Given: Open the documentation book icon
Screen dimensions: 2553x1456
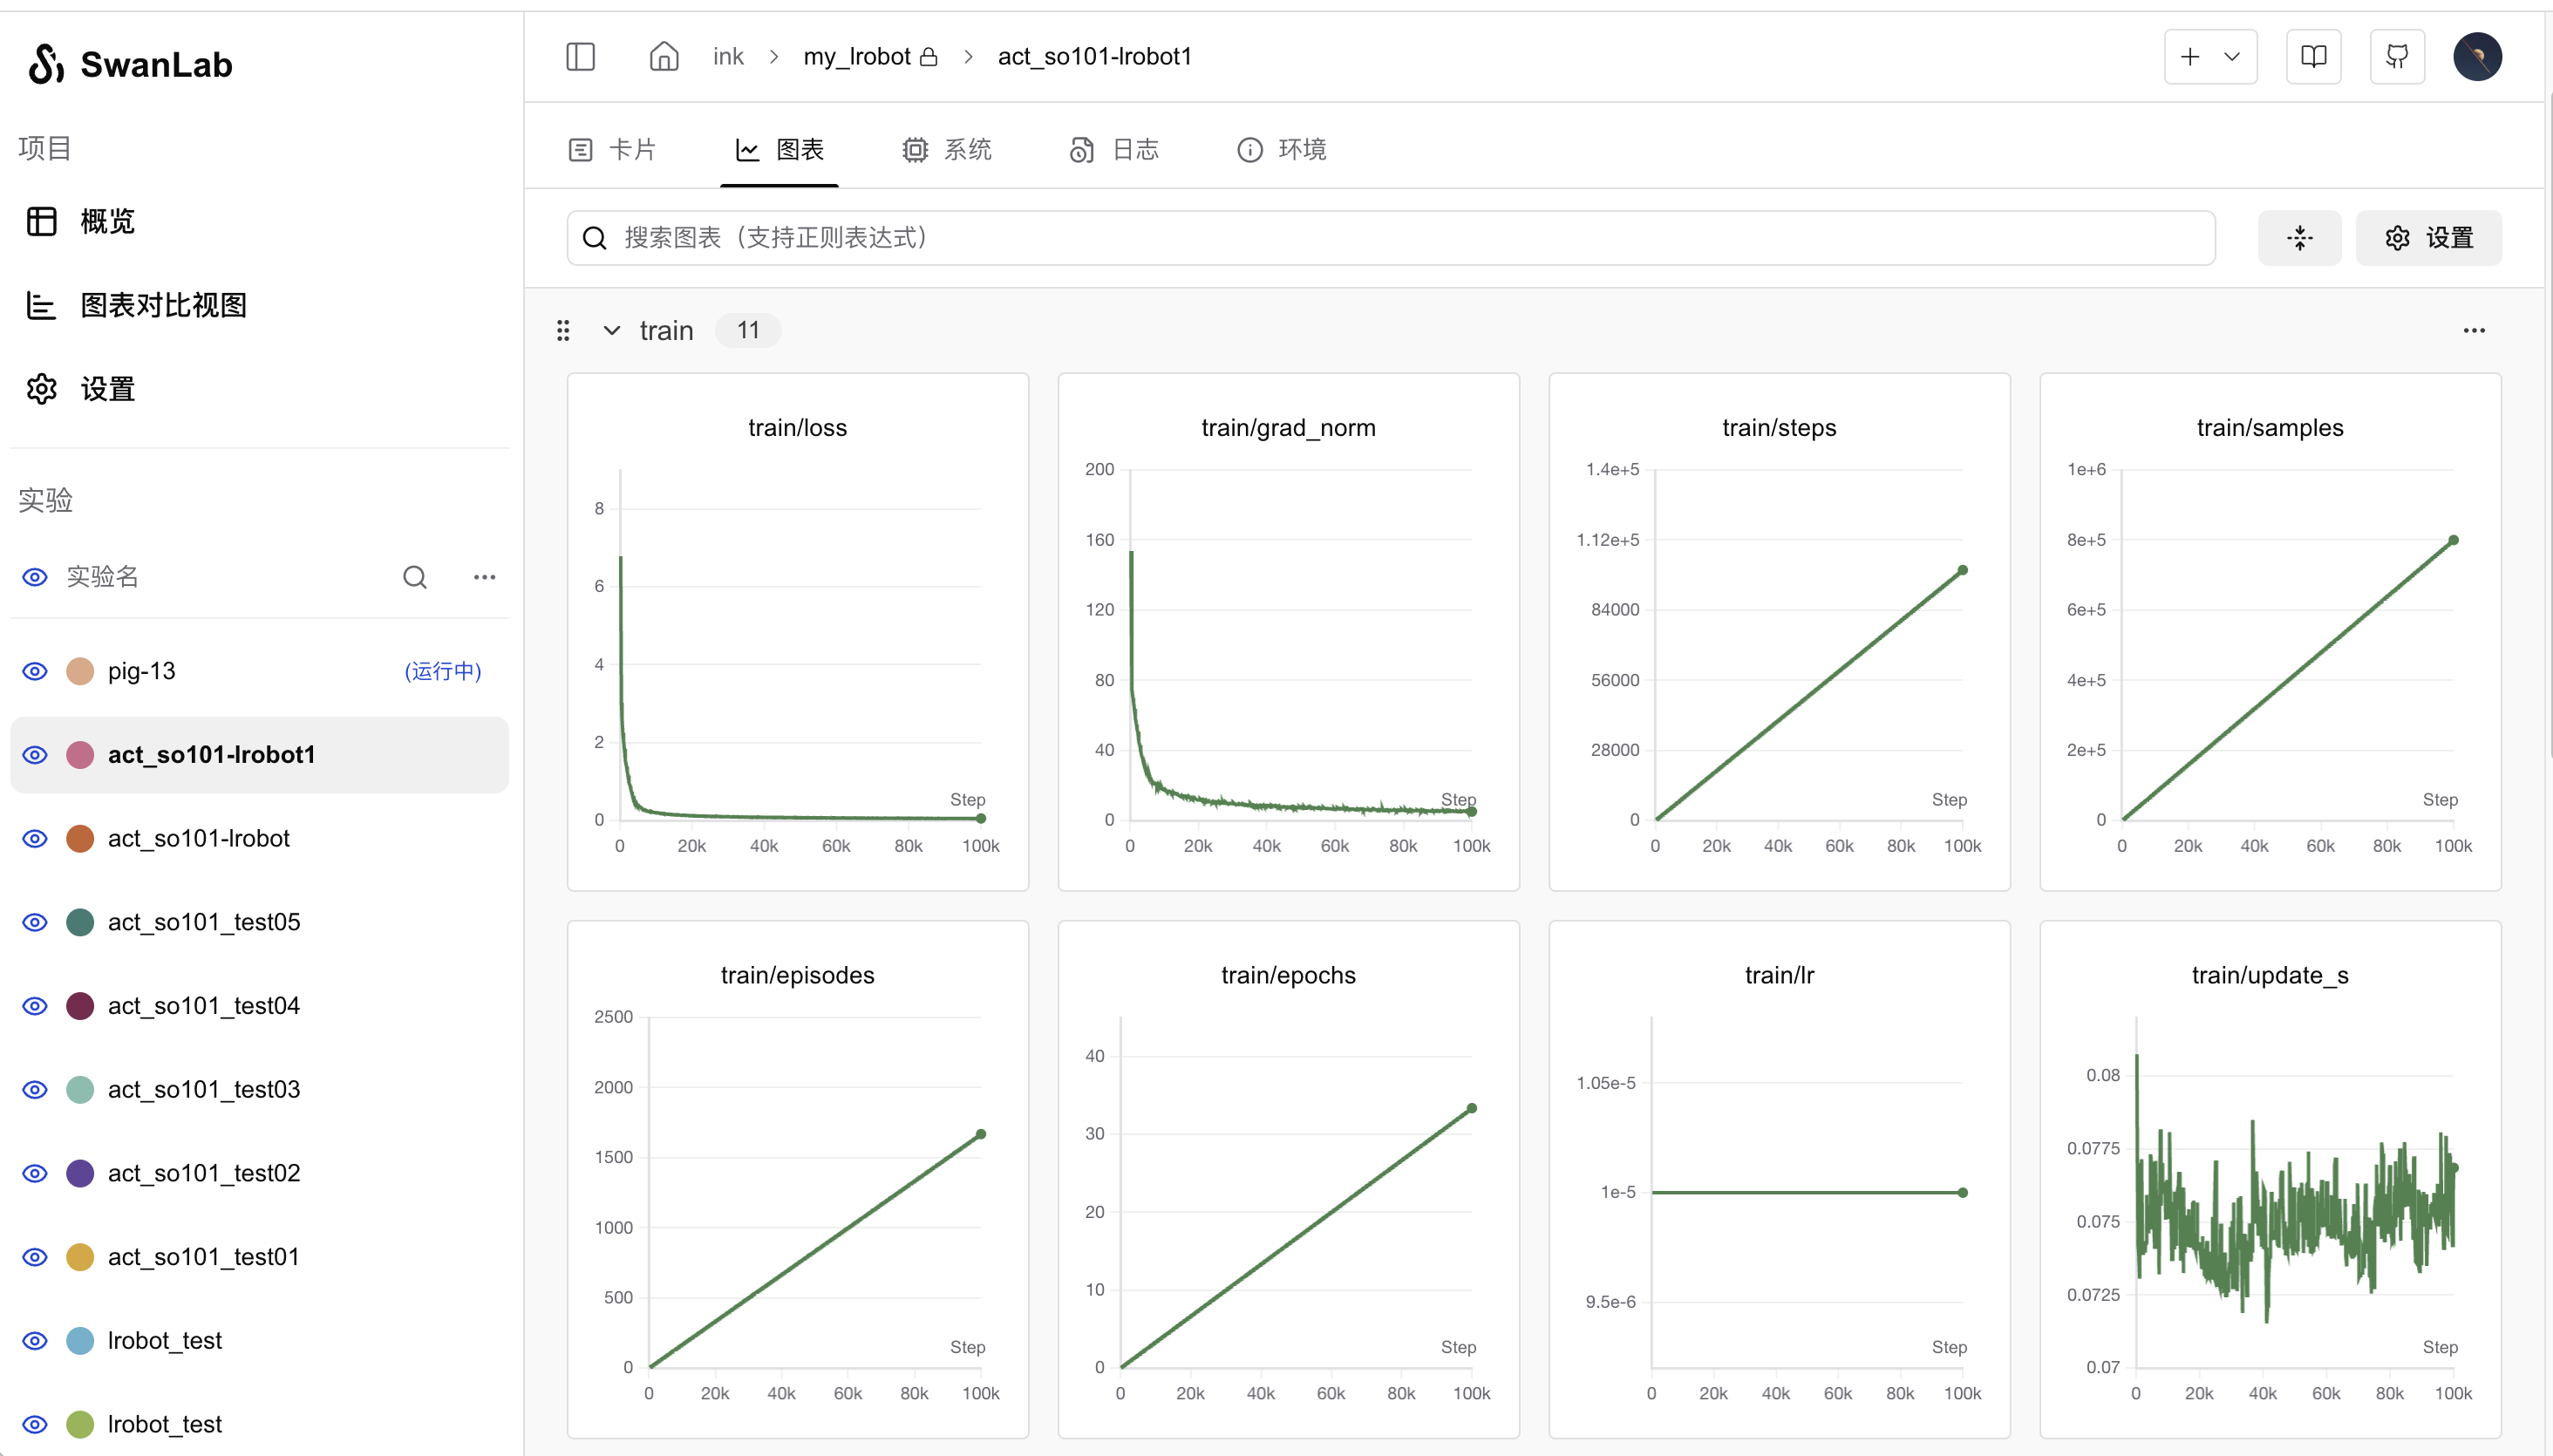Looking at the screenshot, I should point(2314,56).
